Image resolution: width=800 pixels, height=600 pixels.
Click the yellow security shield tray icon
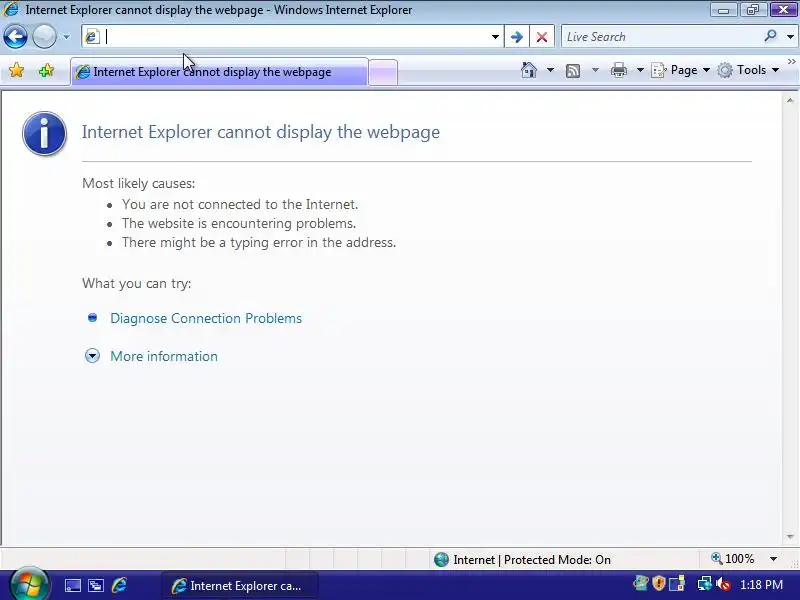(x=659, y=583)
